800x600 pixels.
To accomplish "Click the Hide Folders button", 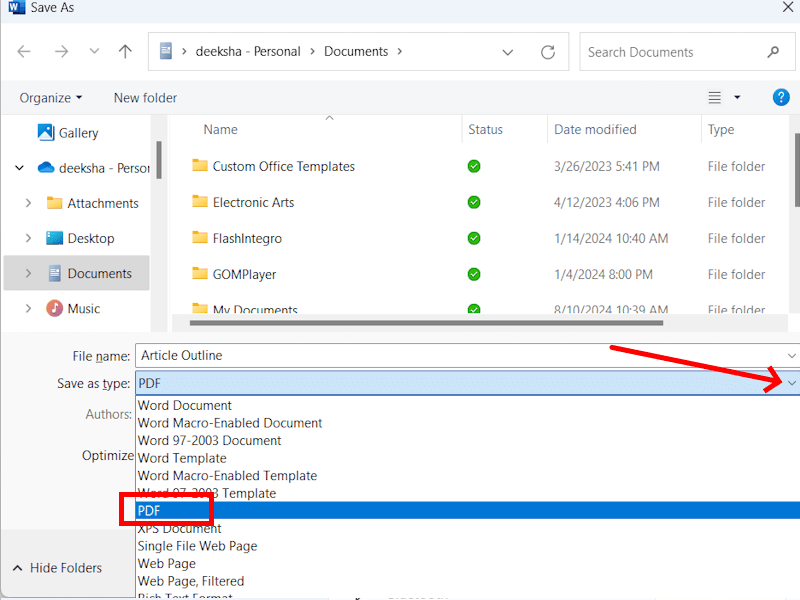I will click(63, 567).
